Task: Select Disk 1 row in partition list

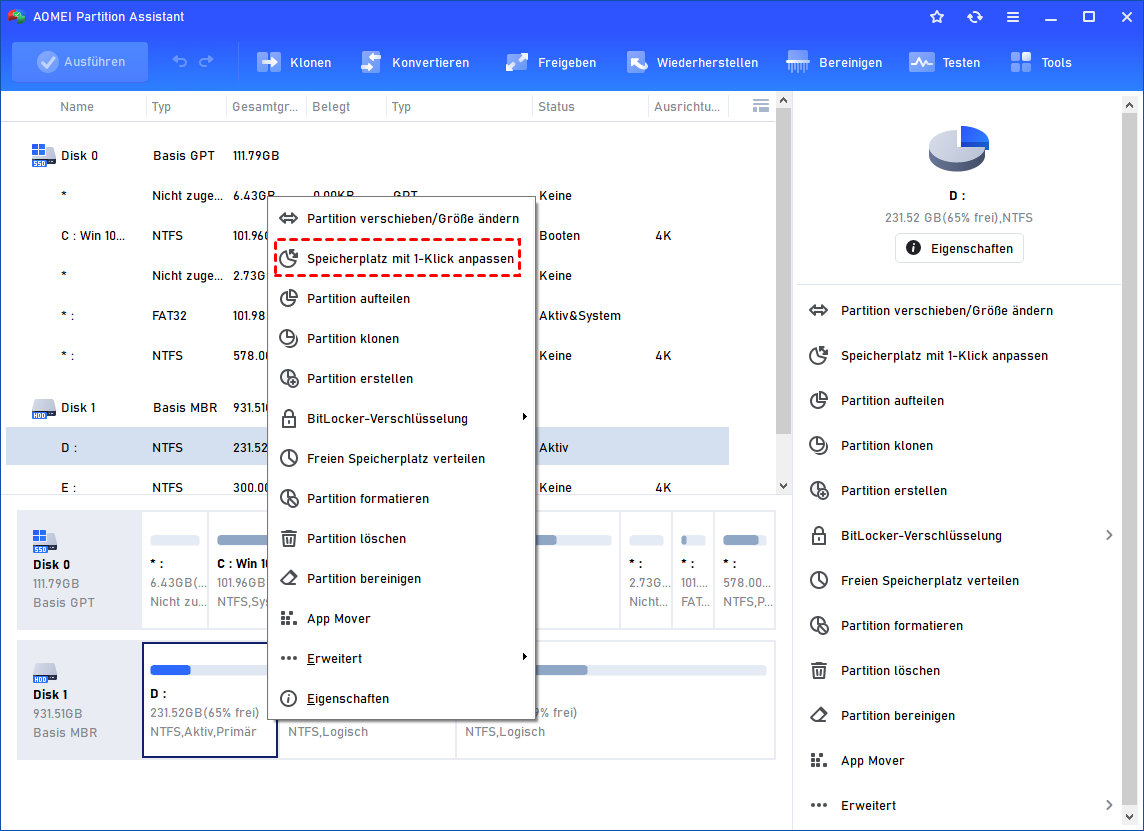Action: (367, 408)
